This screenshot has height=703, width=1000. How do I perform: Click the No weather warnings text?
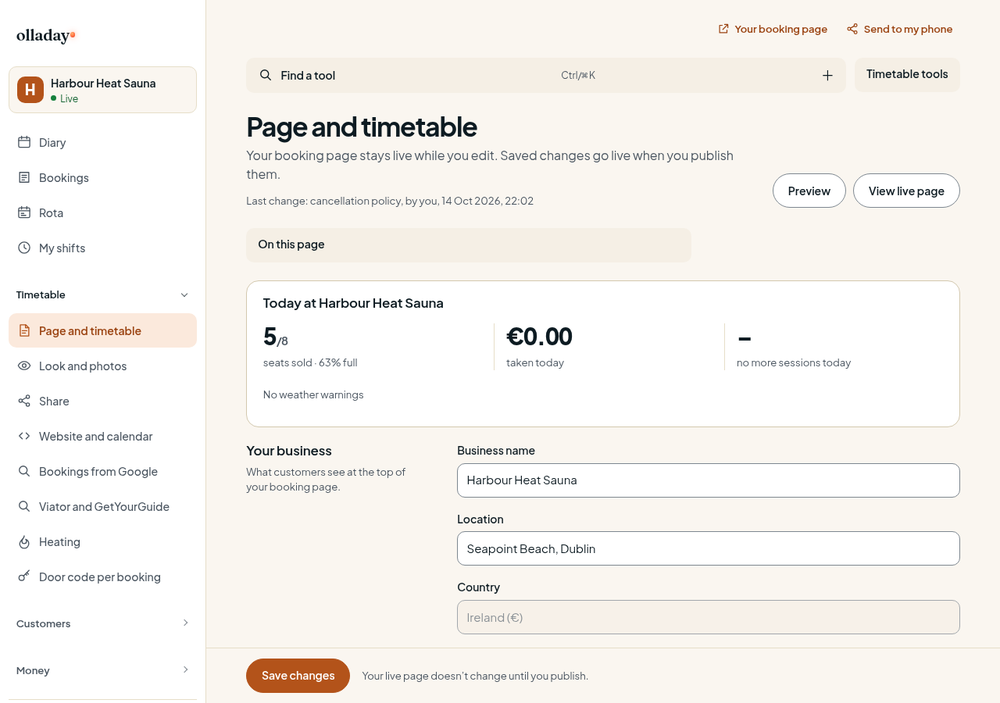pos(313,395)
